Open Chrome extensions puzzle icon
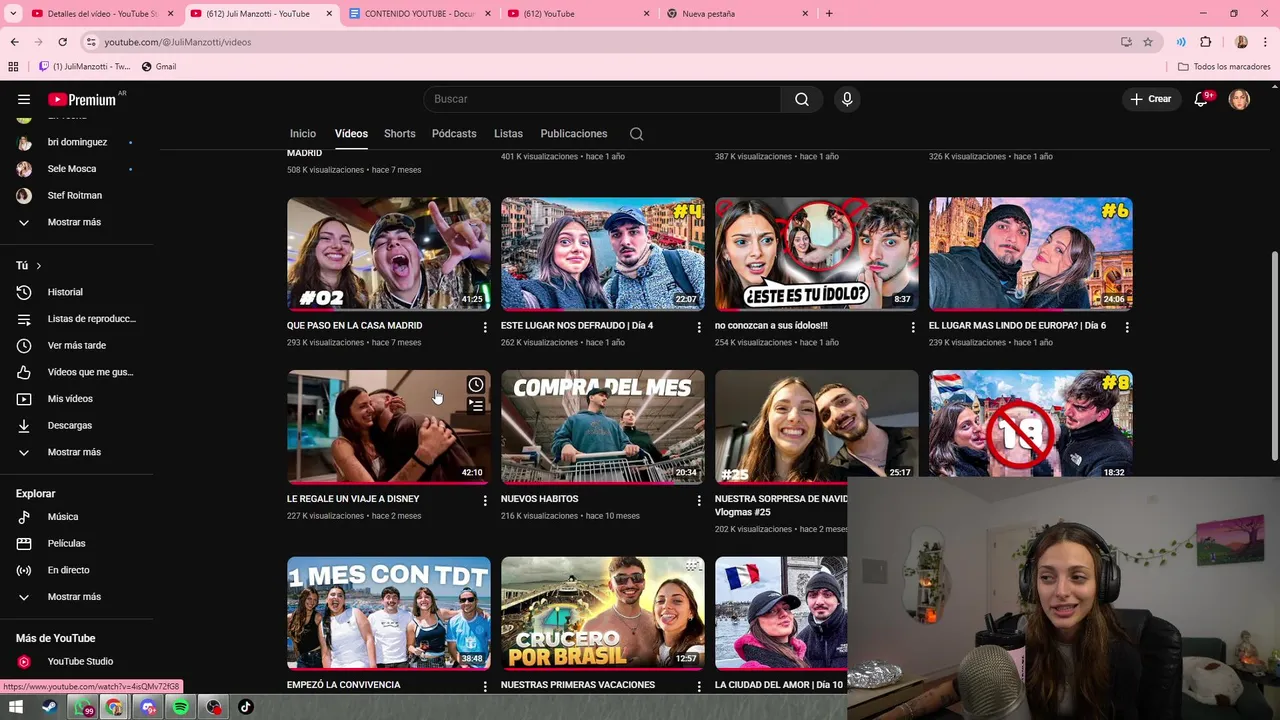1280x720 pixels. (1205, 42)
